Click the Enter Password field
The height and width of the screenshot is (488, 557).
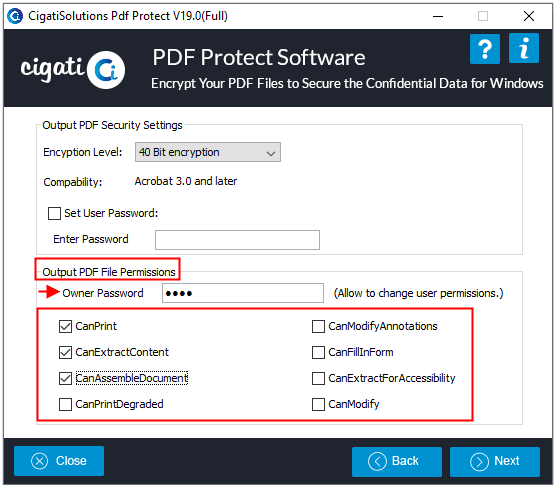[237, 240]
